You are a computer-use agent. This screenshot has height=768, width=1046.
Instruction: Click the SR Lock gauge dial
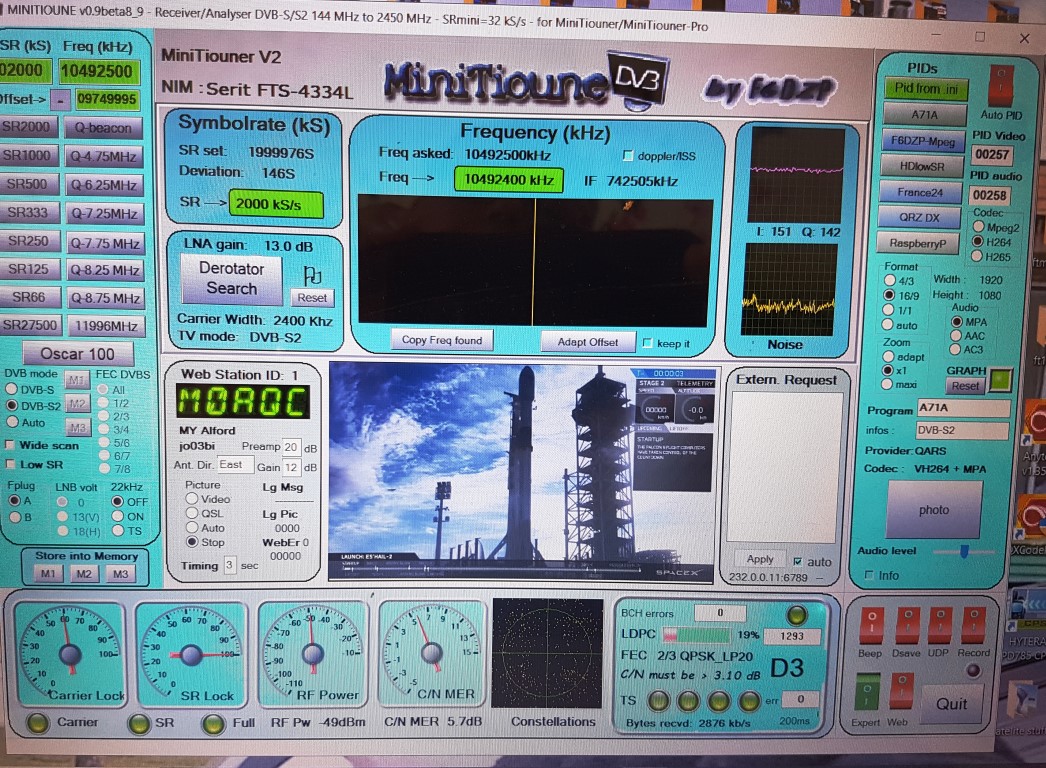click(191, 654)
